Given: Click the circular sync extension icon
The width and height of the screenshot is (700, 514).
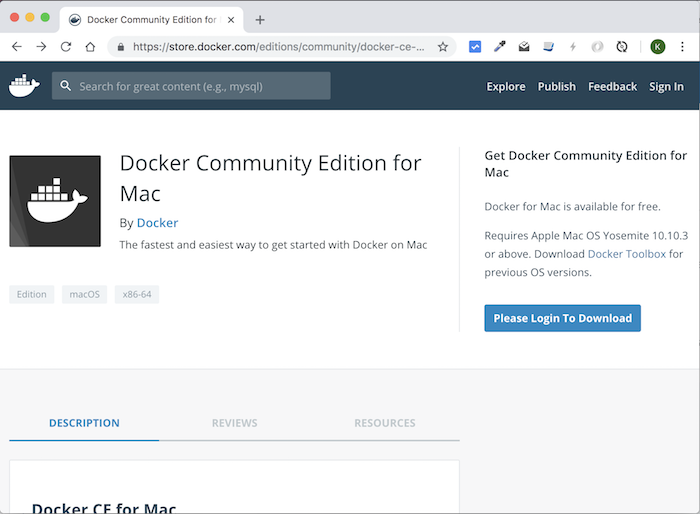Looking at the screenshot, I should pos(622,46).
